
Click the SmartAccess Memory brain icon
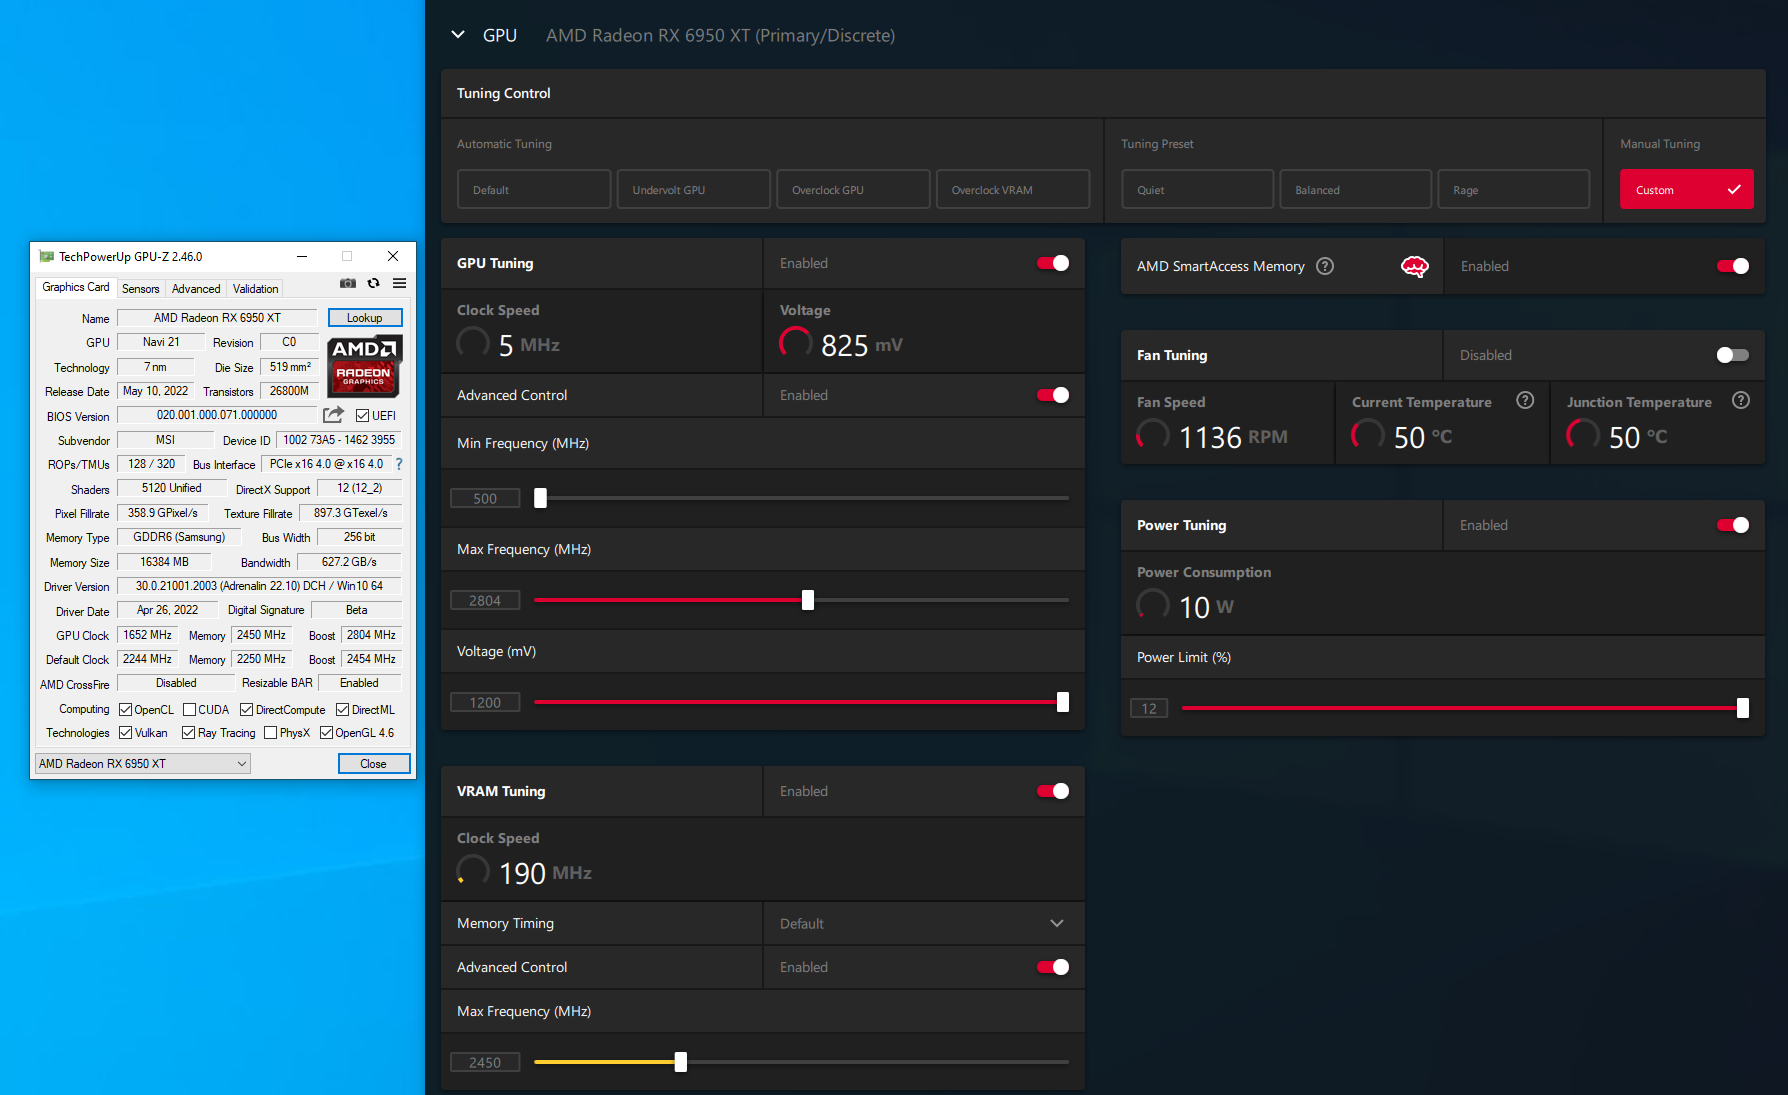(1415, 266)
